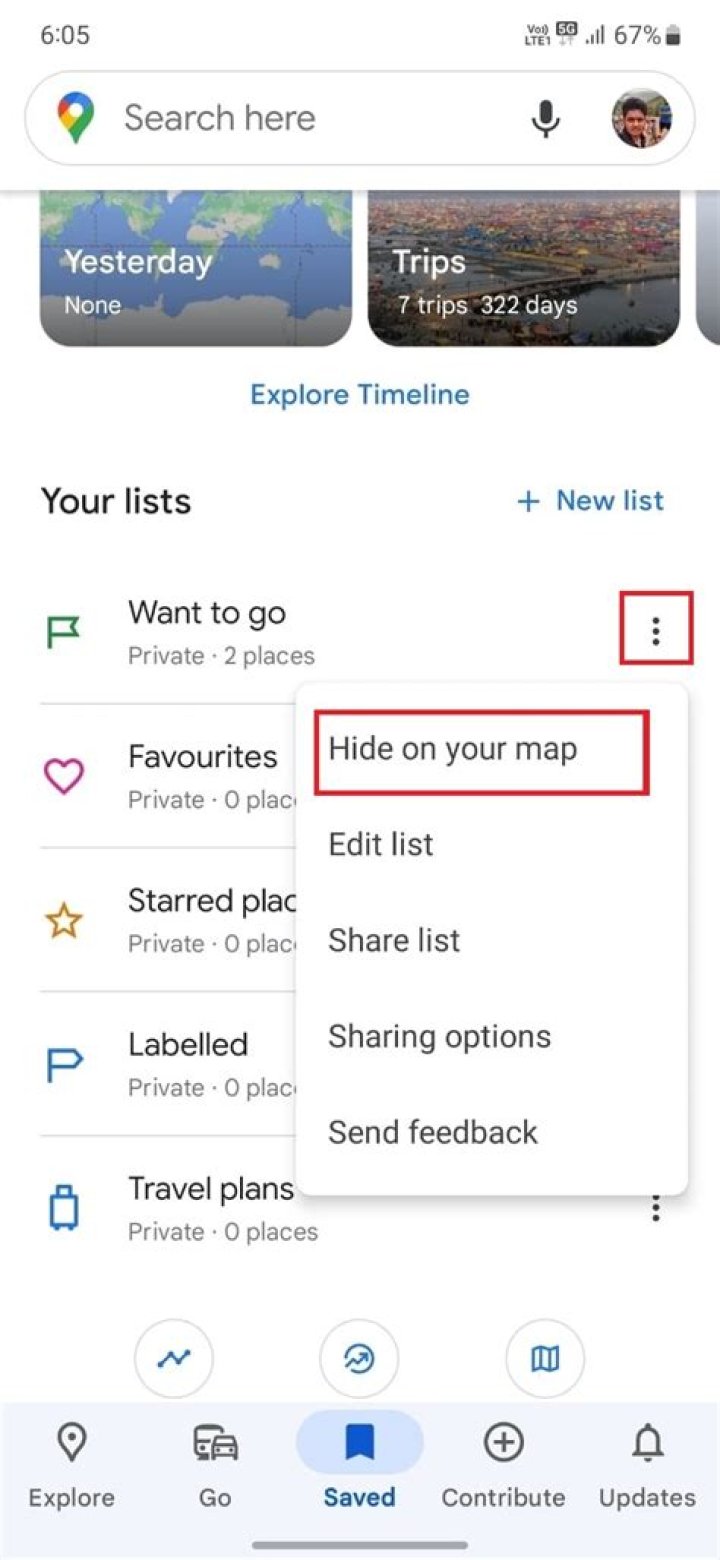Open the Travel plans overflow menu
This screenshot has height=1560, width=720.
tap(655, 1207)
